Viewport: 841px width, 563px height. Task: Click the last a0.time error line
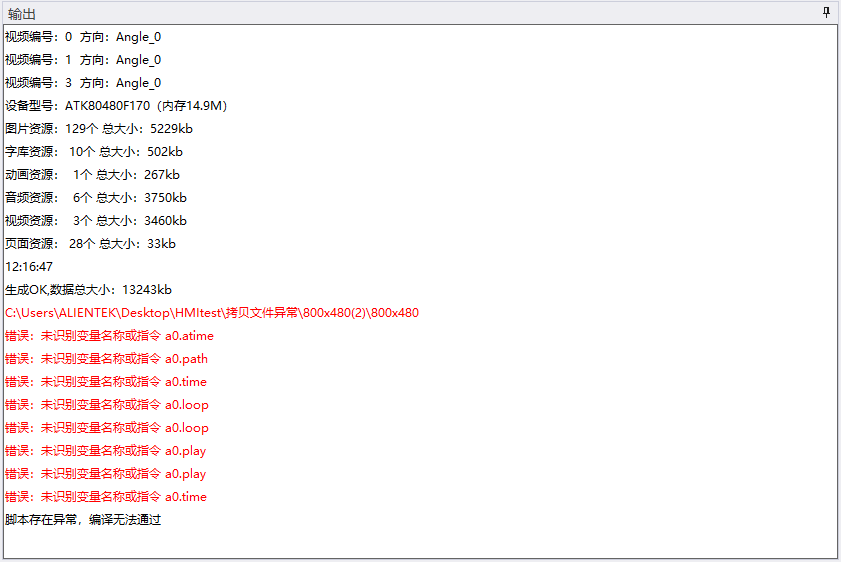tap(106, 497)
